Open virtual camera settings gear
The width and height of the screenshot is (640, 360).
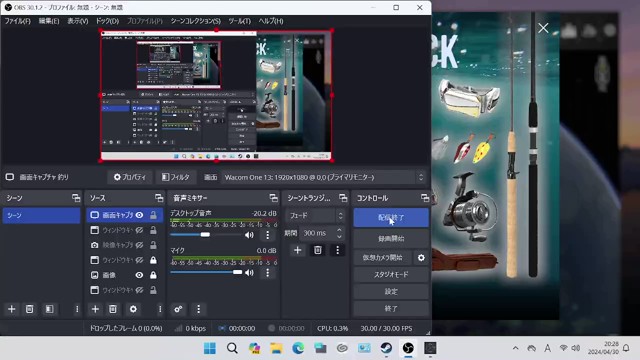click(421, 258)
